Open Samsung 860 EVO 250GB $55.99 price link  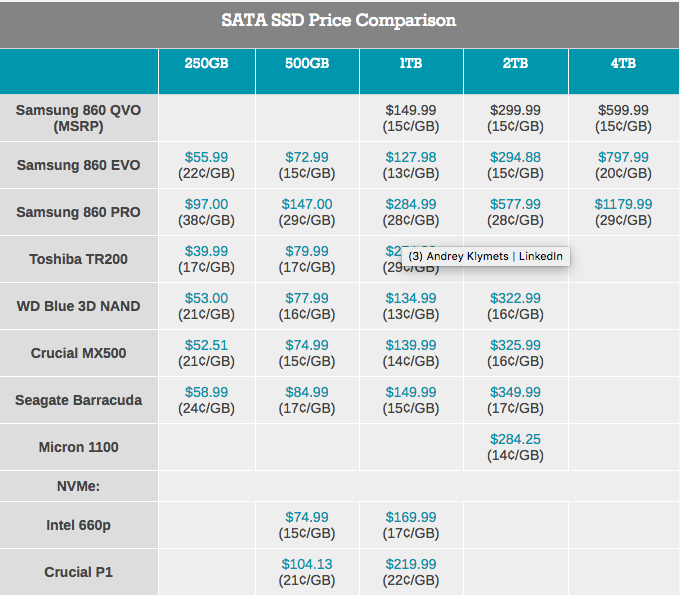206,157
